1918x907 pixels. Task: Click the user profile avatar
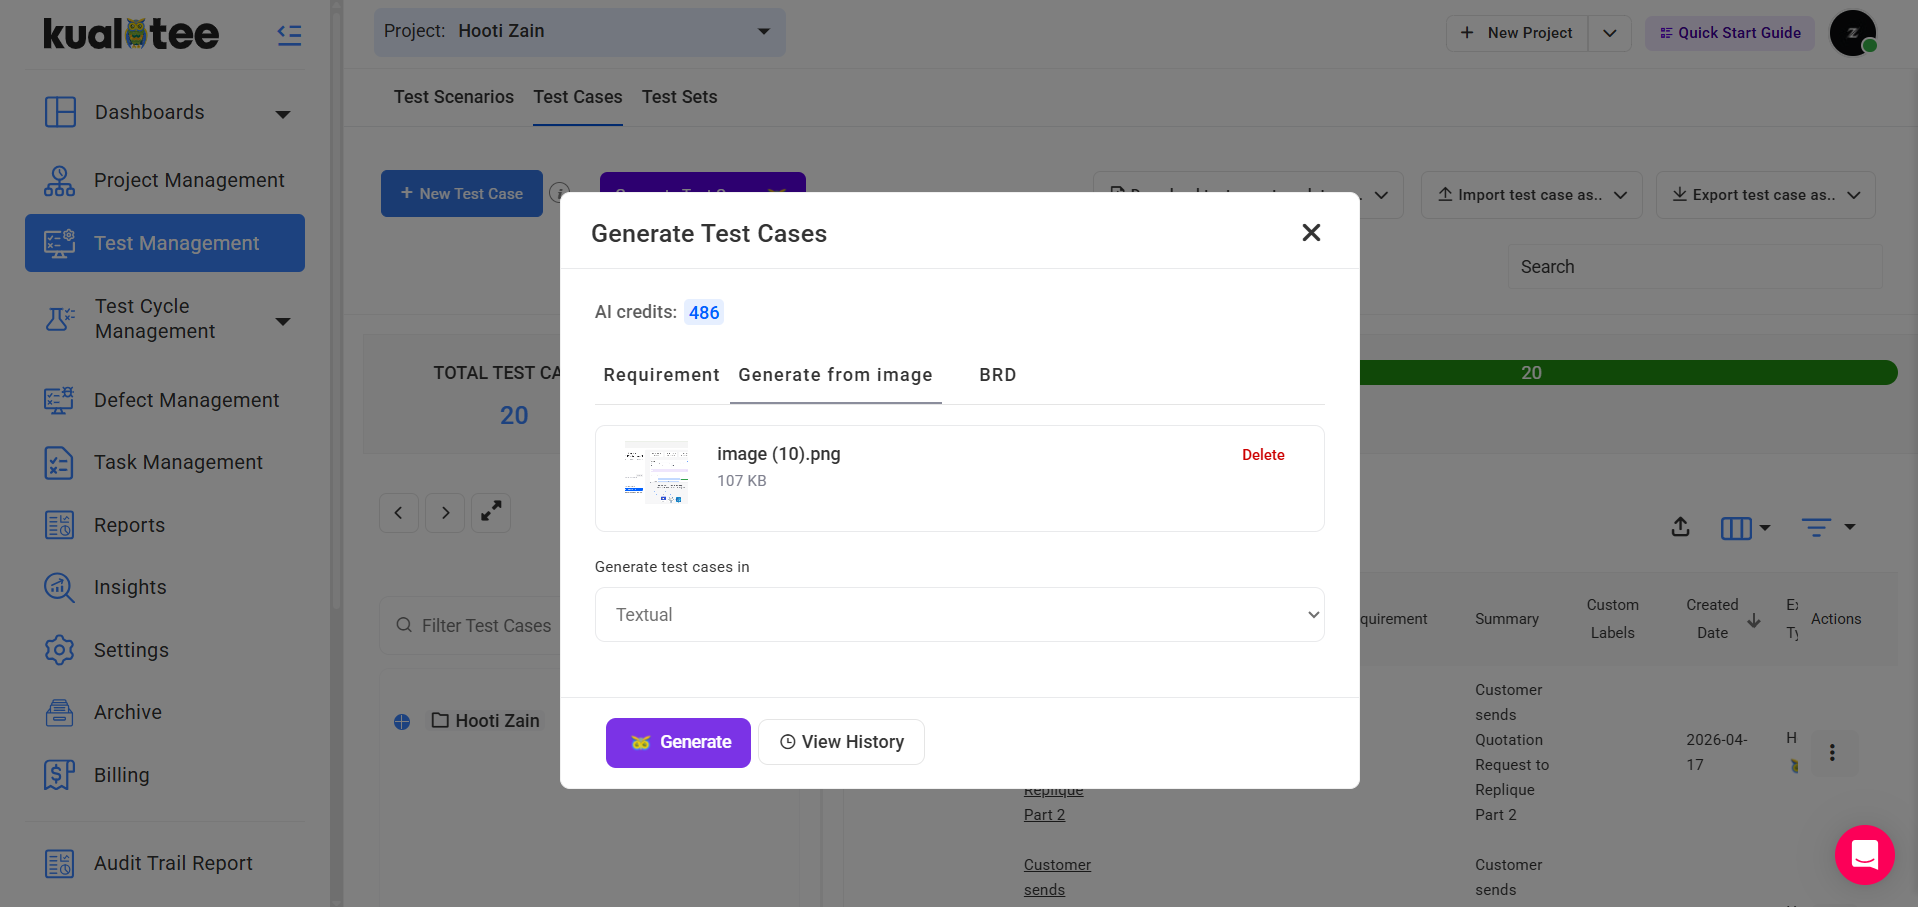click(x=1853, y=33)
